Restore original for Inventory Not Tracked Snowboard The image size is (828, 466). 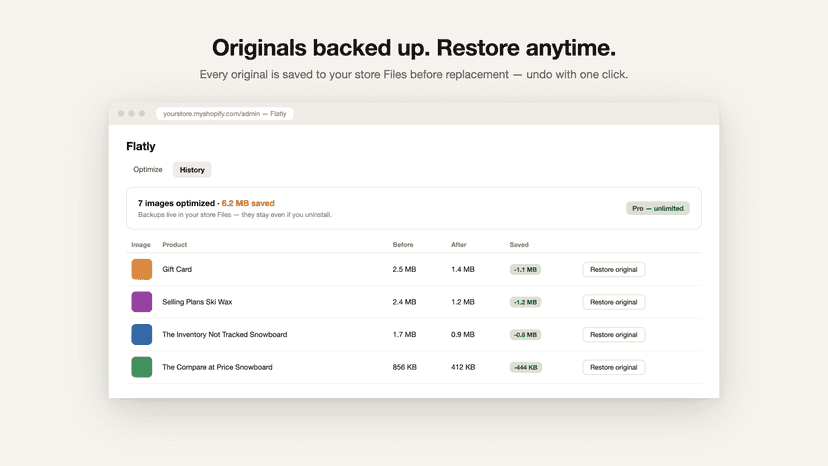(x=614, y=334)
